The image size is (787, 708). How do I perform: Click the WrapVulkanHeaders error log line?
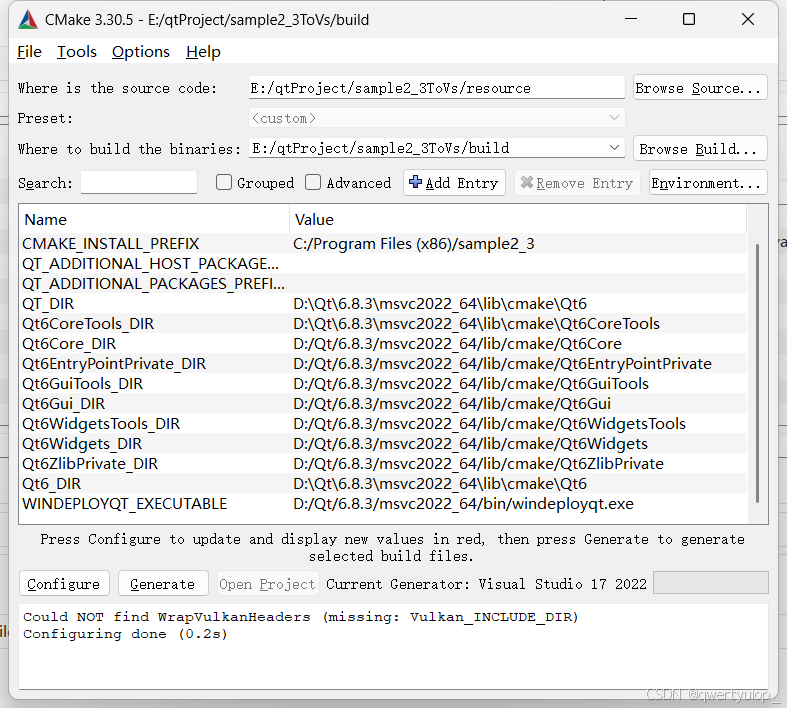tap(301, 617)
